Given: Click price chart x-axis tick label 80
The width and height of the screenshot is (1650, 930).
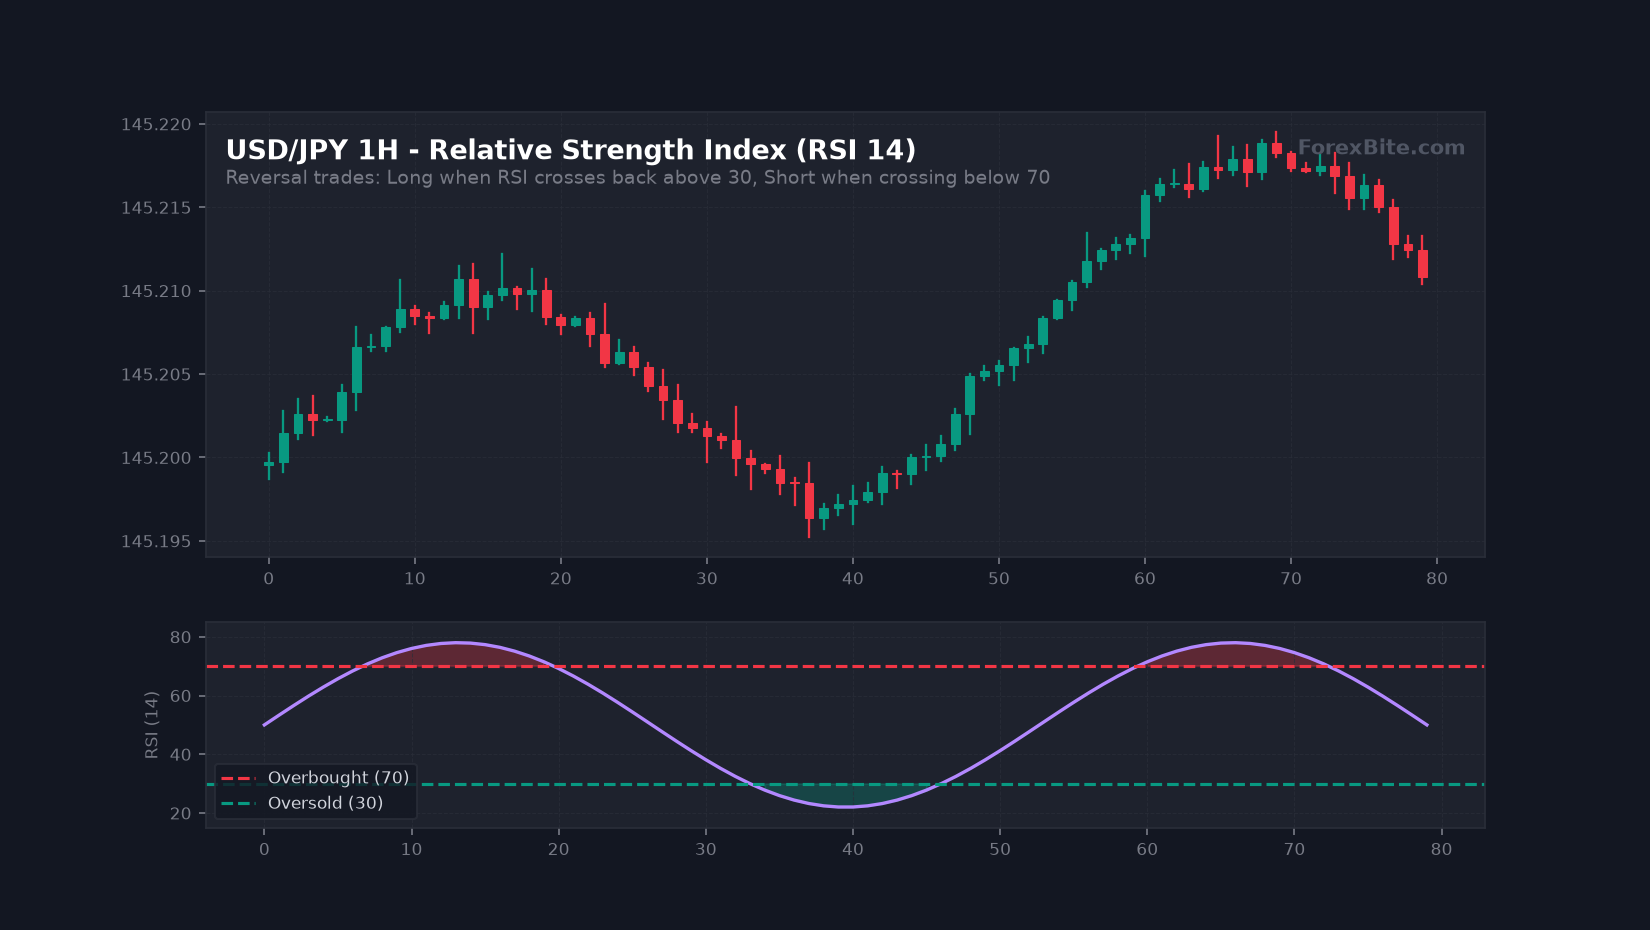Looking at the screenshot, I should (1437, 579).
